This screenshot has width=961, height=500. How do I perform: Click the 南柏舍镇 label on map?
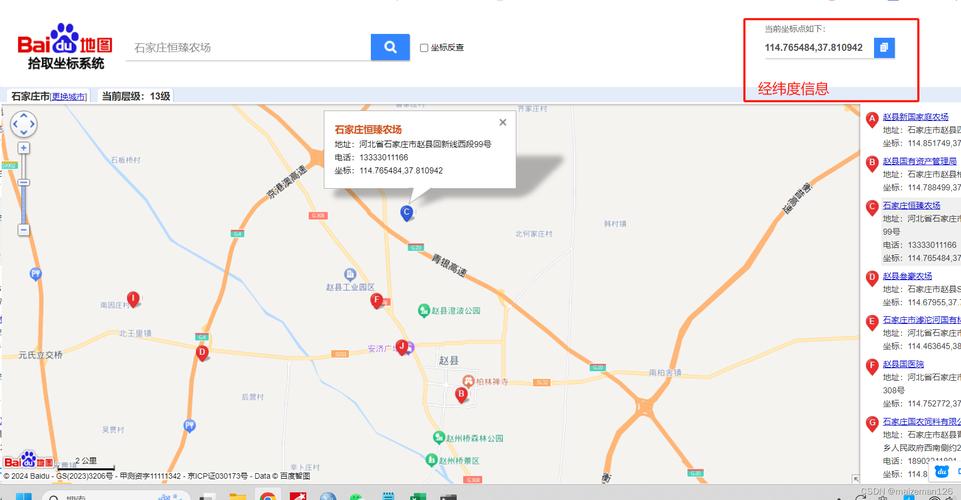tap(665, 373)
